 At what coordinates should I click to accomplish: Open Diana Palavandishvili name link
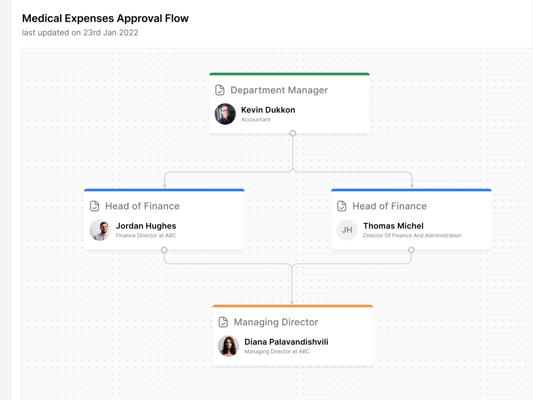tap(286, 342)
